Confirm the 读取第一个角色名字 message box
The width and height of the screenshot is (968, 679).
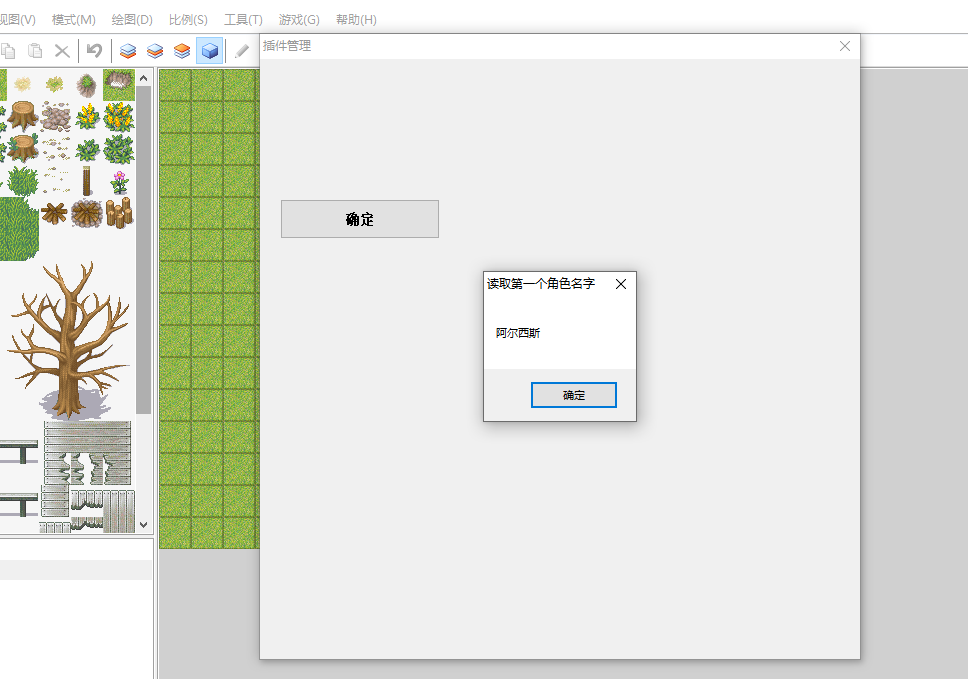(574, 395)
